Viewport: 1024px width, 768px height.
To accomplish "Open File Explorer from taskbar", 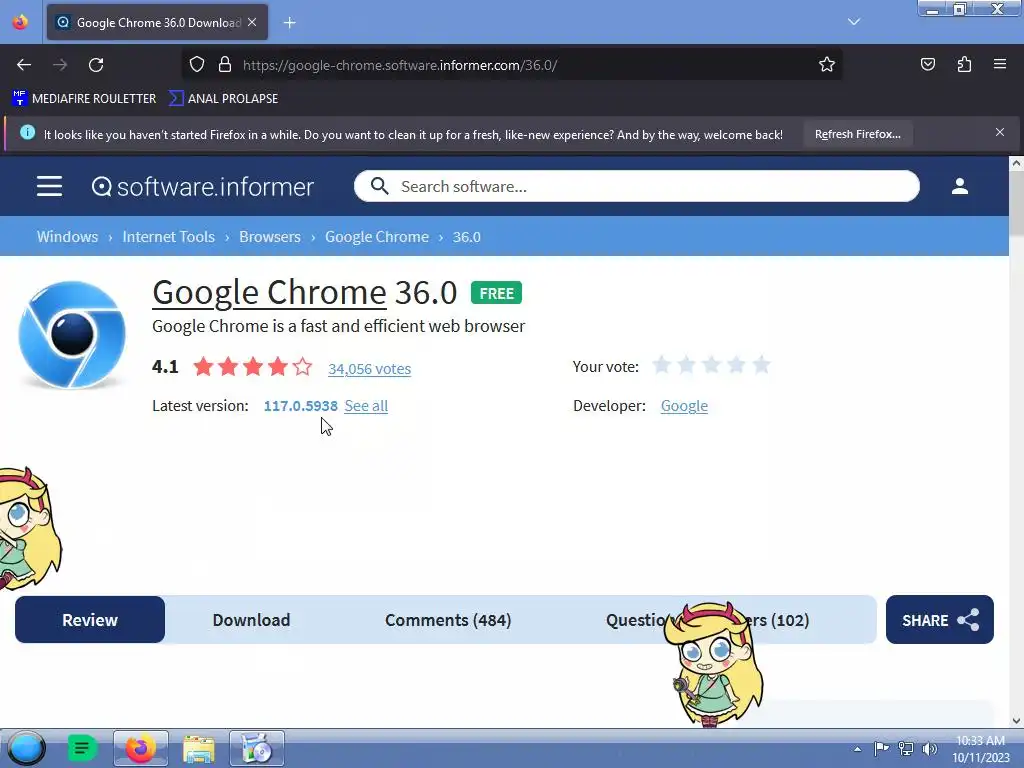I will (x=199, y=748).
